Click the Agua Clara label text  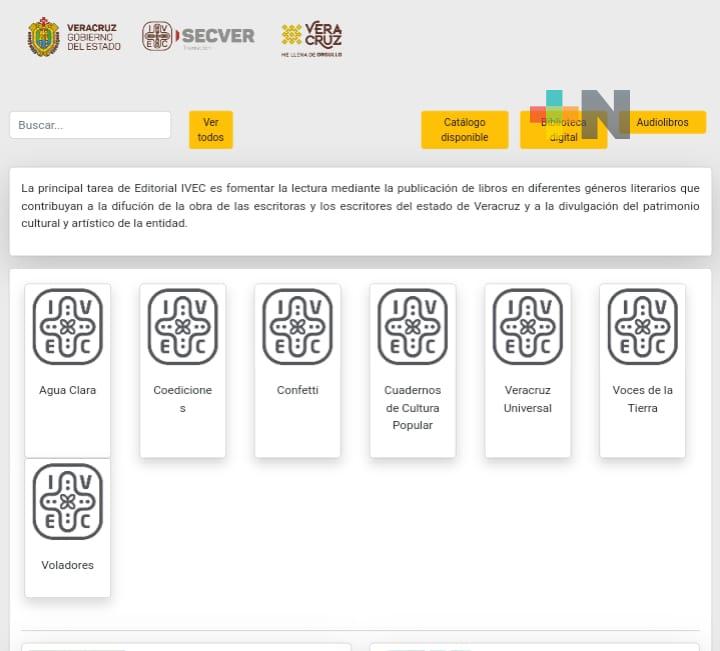(67, 390)
